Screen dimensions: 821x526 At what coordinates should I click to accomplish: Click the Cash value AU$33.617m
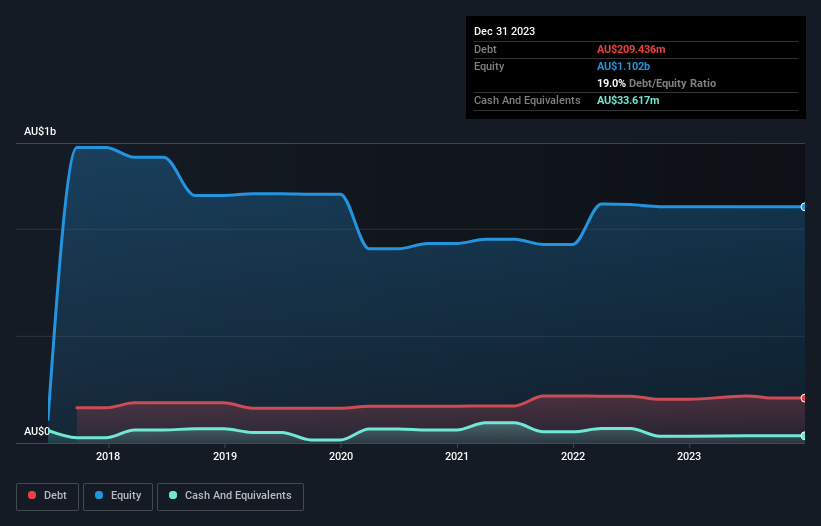pos(628,100)
